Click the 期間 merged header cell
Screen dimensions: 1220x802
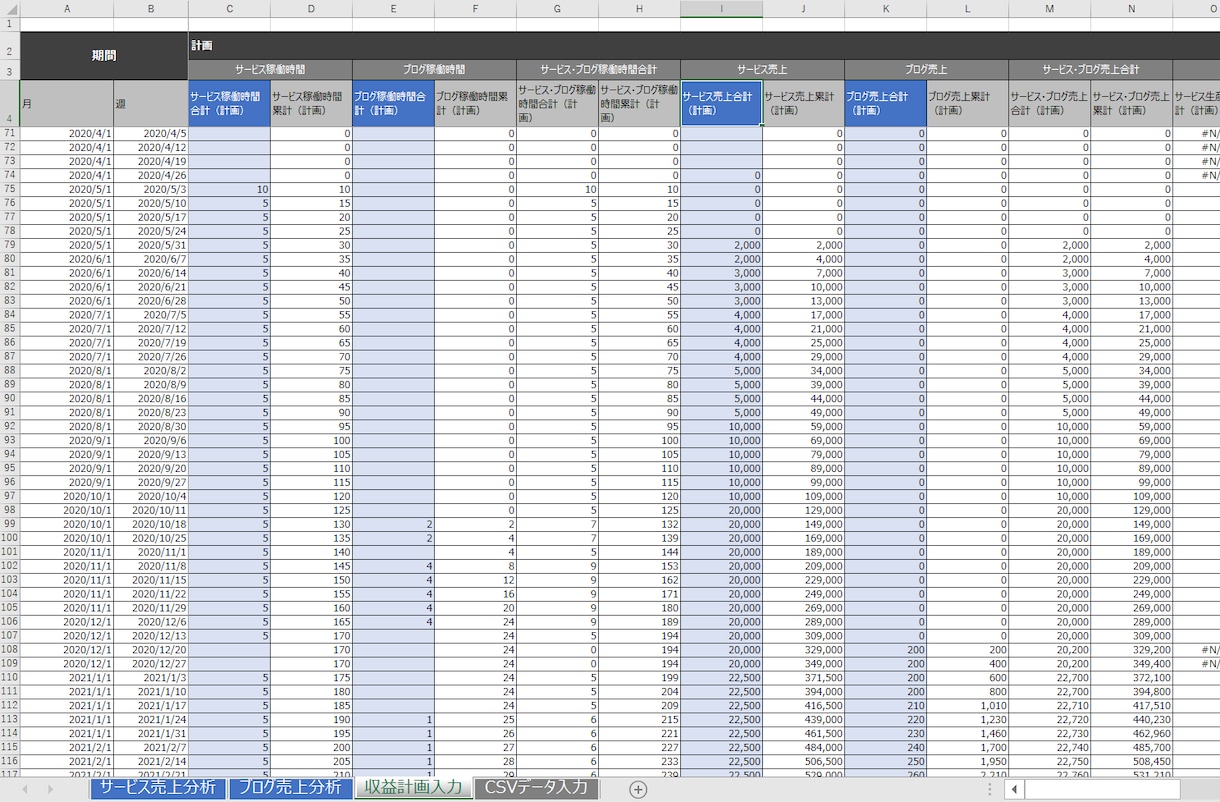click(x=104, y=56)
